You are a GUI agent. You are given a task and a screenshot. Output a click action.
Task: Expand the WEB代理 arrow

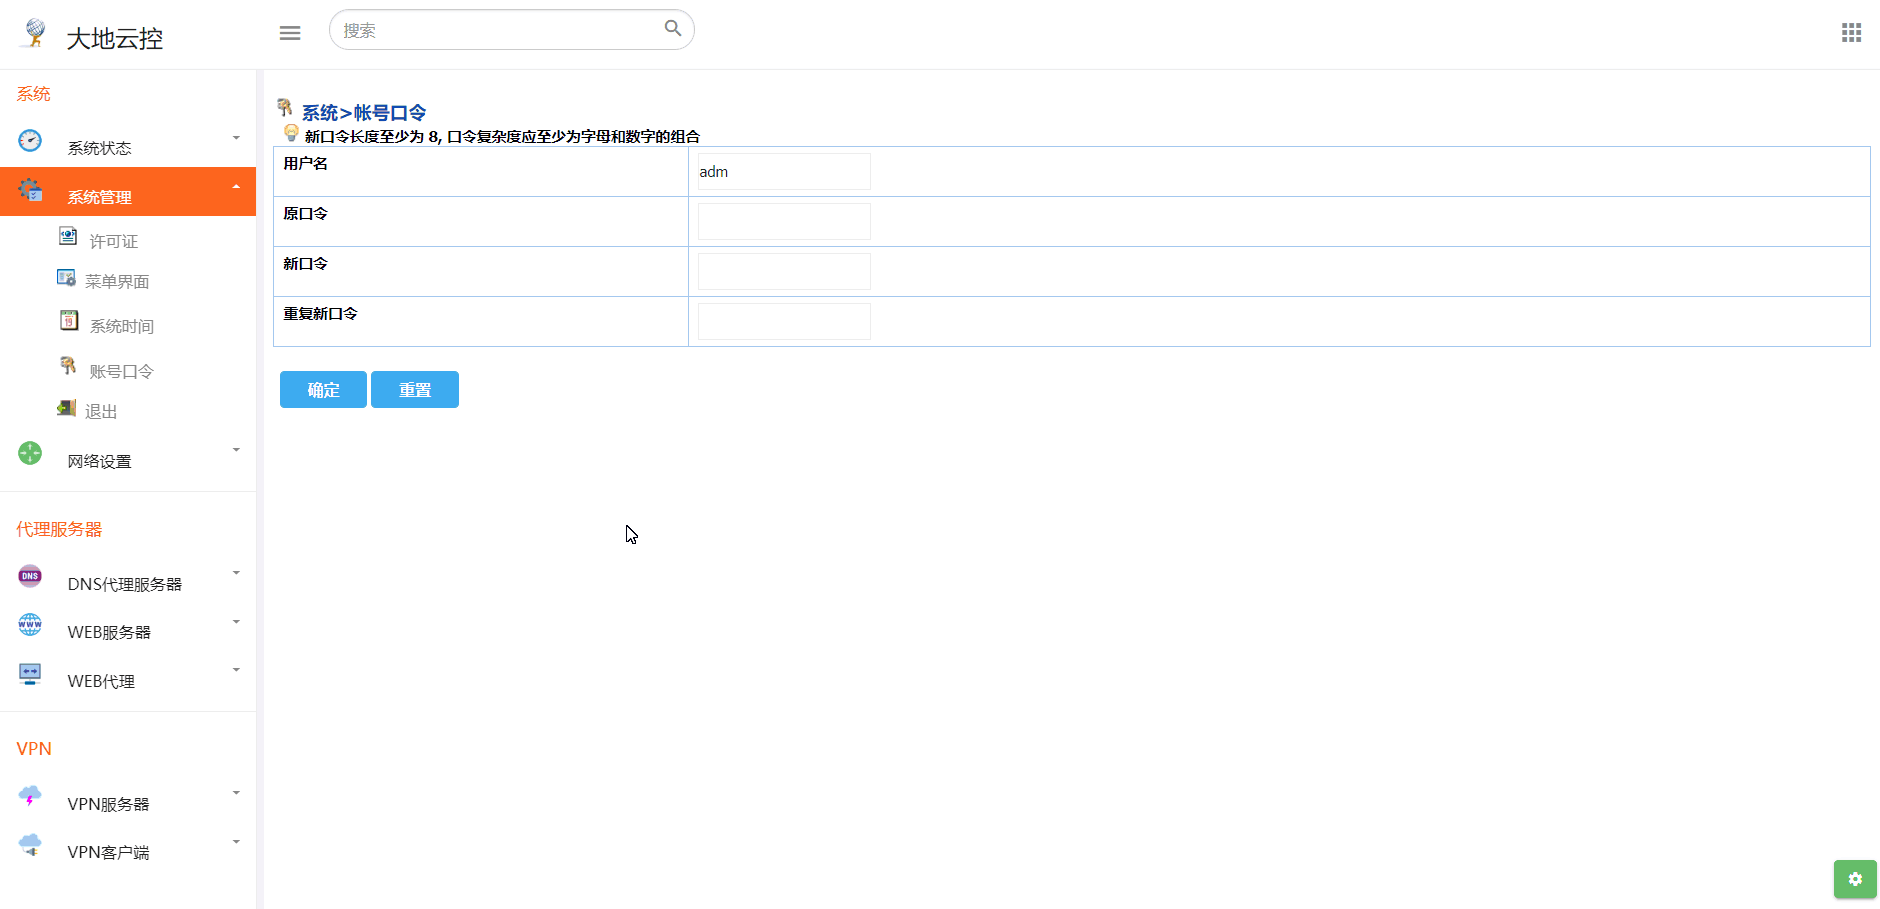[236, 670]
